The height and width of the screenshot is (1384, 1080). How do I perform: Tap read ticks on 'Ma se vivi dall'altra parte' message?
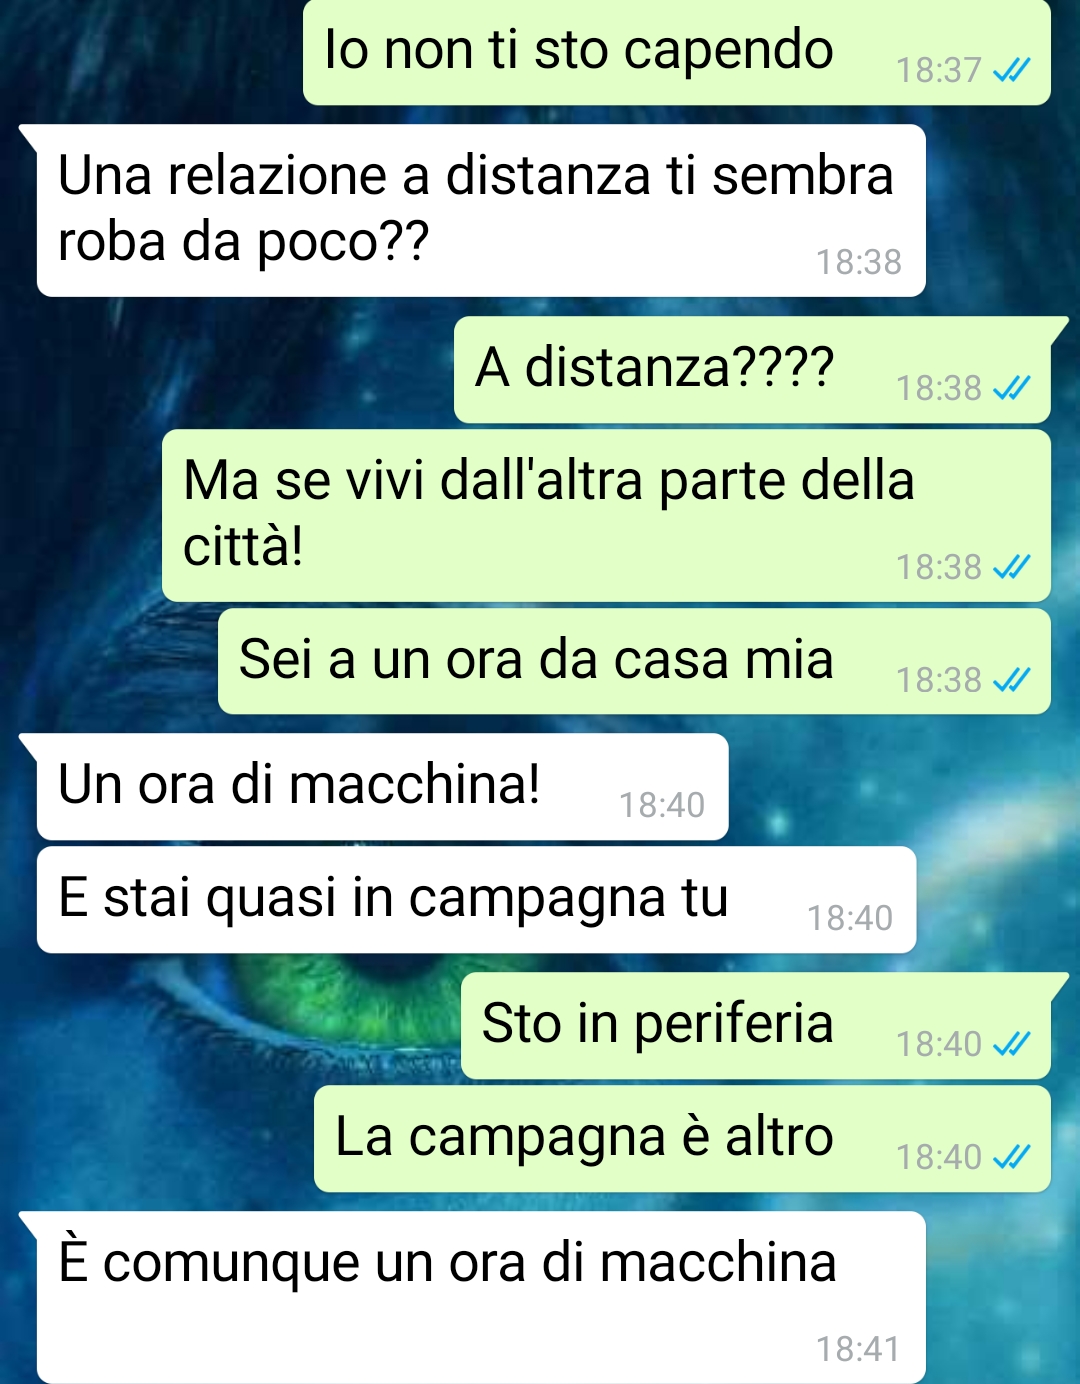click(1011, 567)
